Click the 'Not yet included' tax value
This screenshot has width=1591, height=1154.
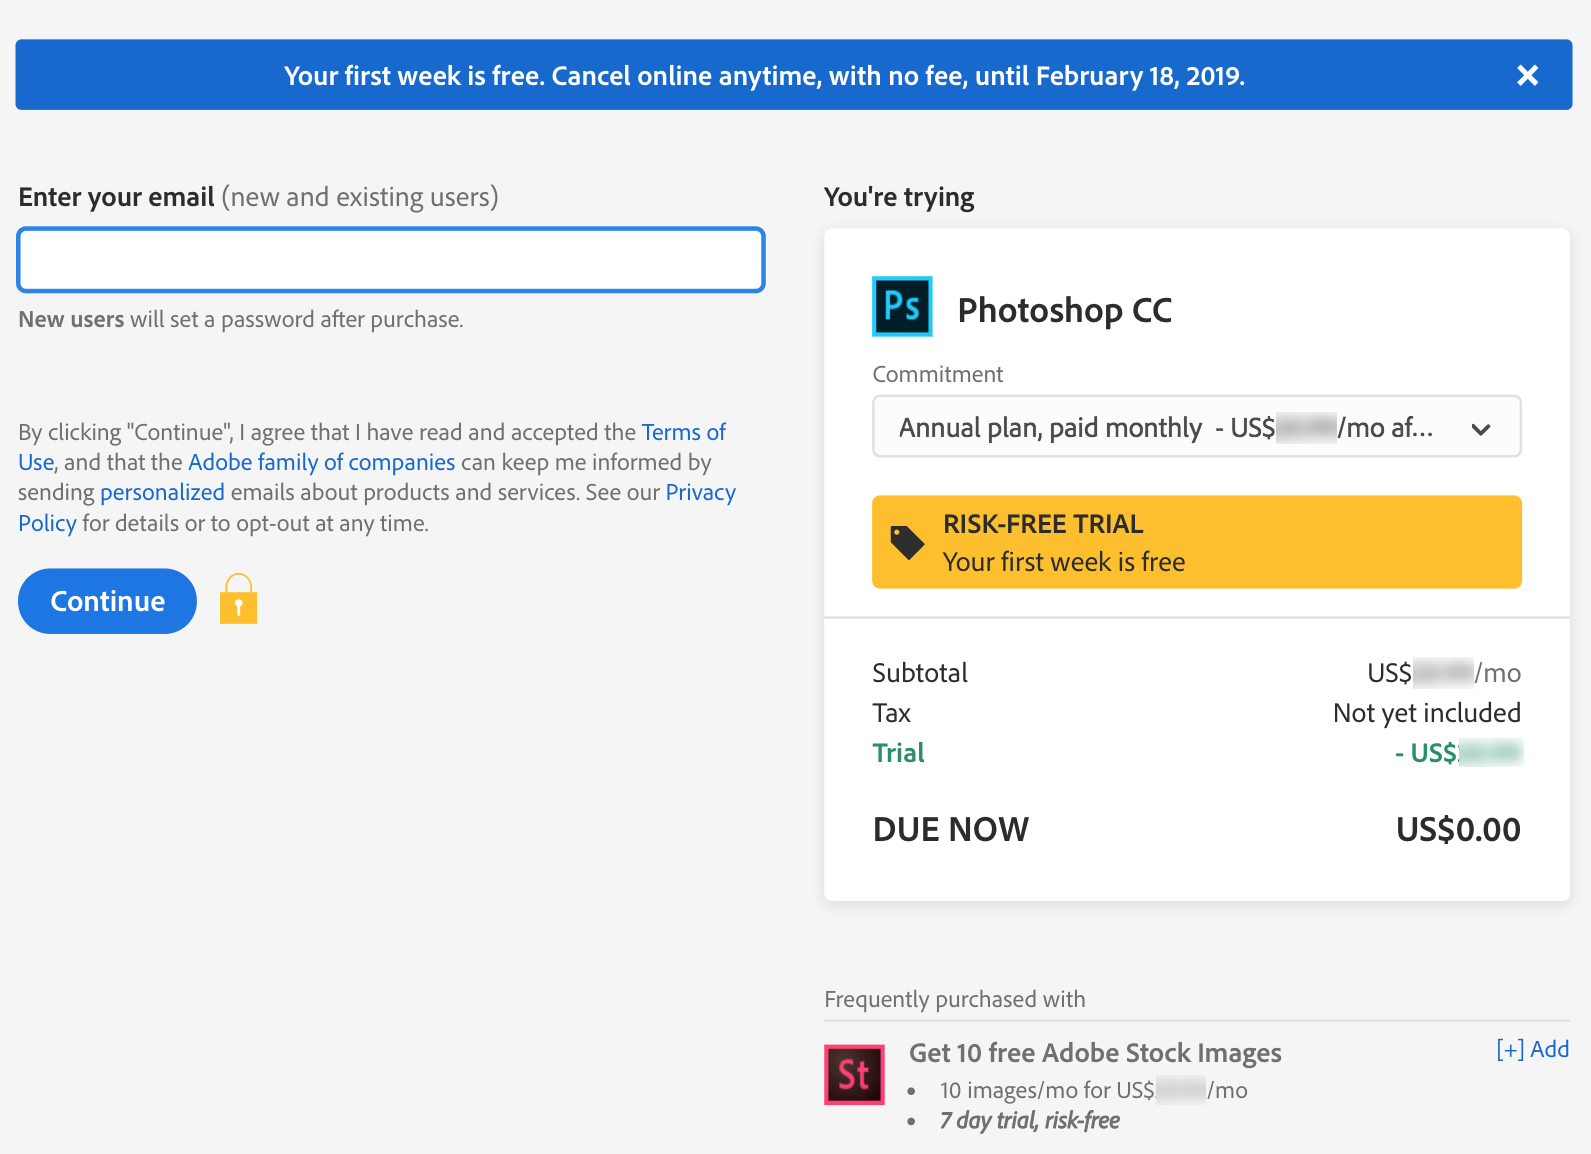click(1426, 713)
